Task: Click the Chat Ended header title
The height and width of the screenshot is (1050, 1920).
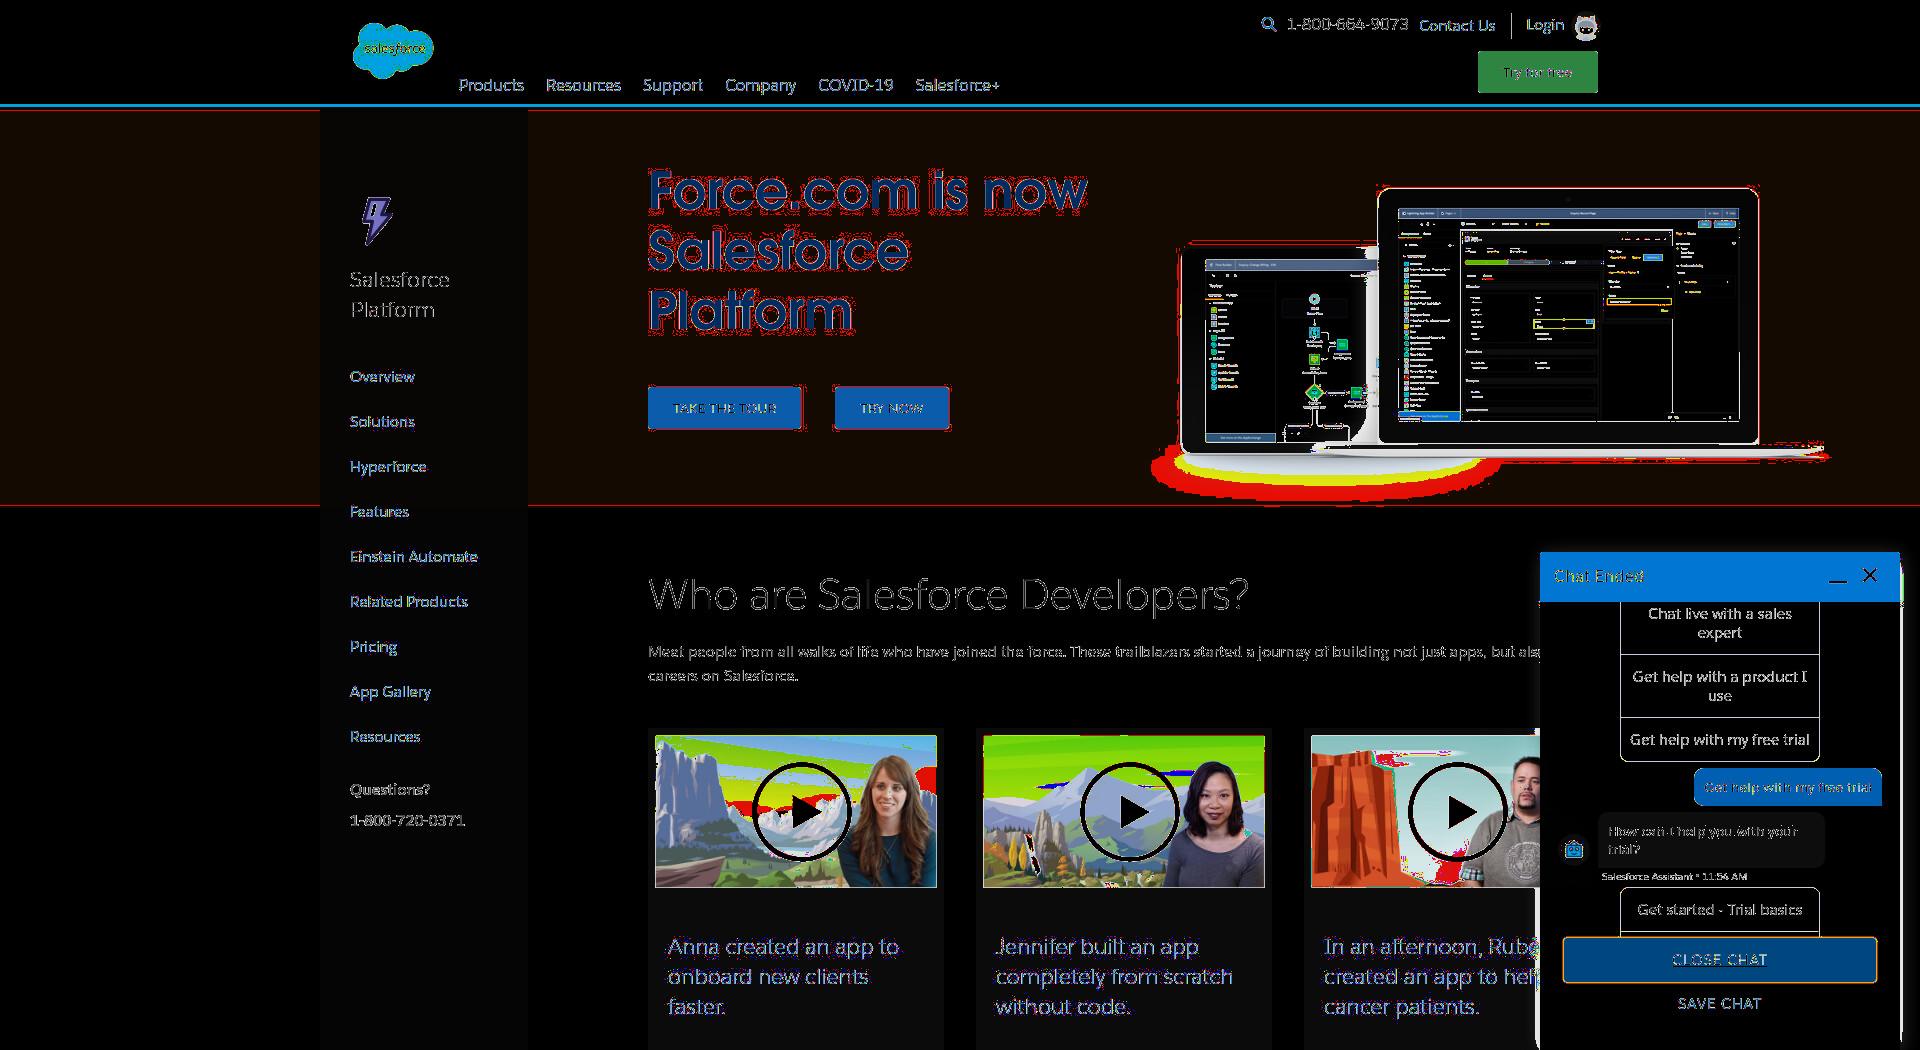Action: (1598, 576)
